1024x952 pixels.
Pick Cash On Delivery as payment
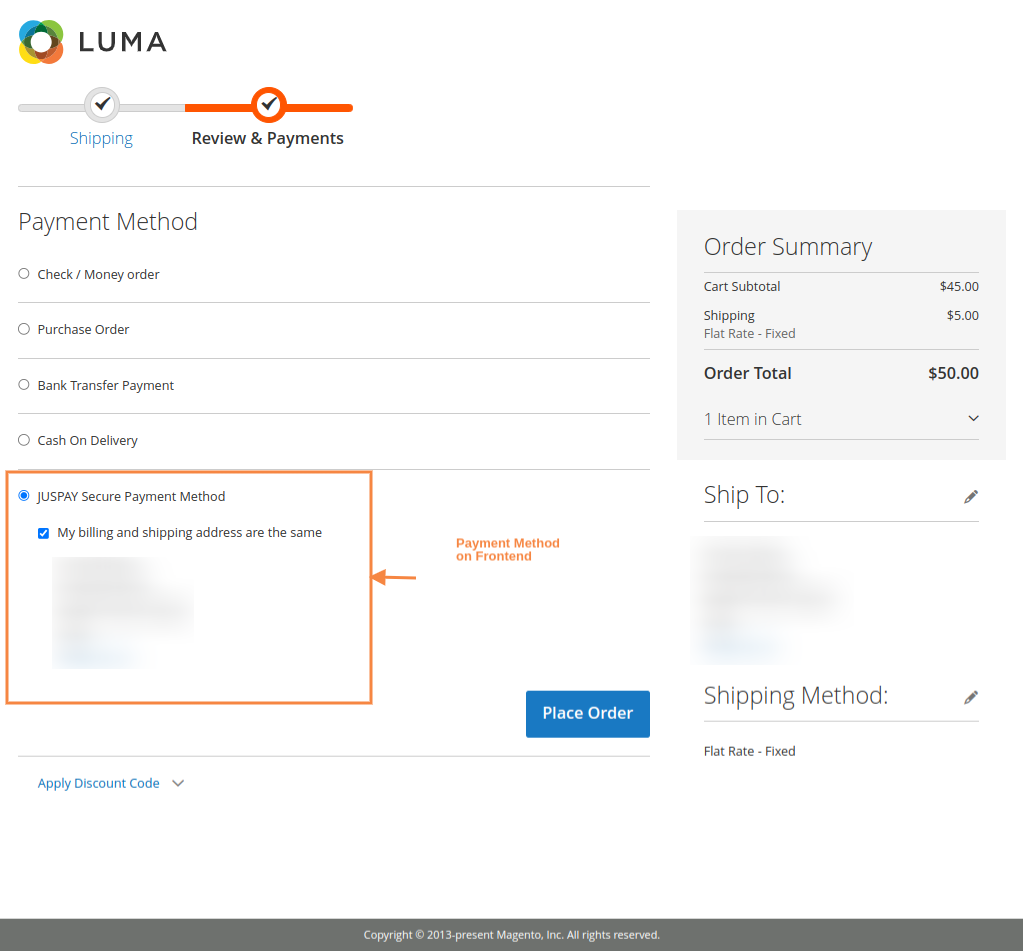tap(23, 440)
